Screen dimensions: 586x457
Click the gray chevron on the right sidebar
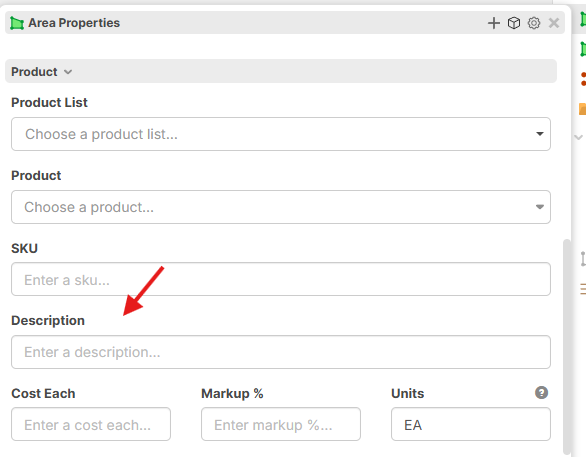pyautogui.click(x=578, y=137)
